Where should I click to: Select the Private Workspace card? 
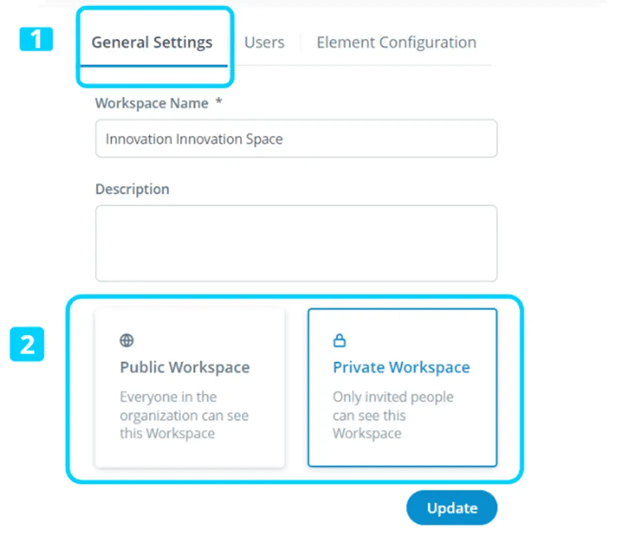(402, 388)
